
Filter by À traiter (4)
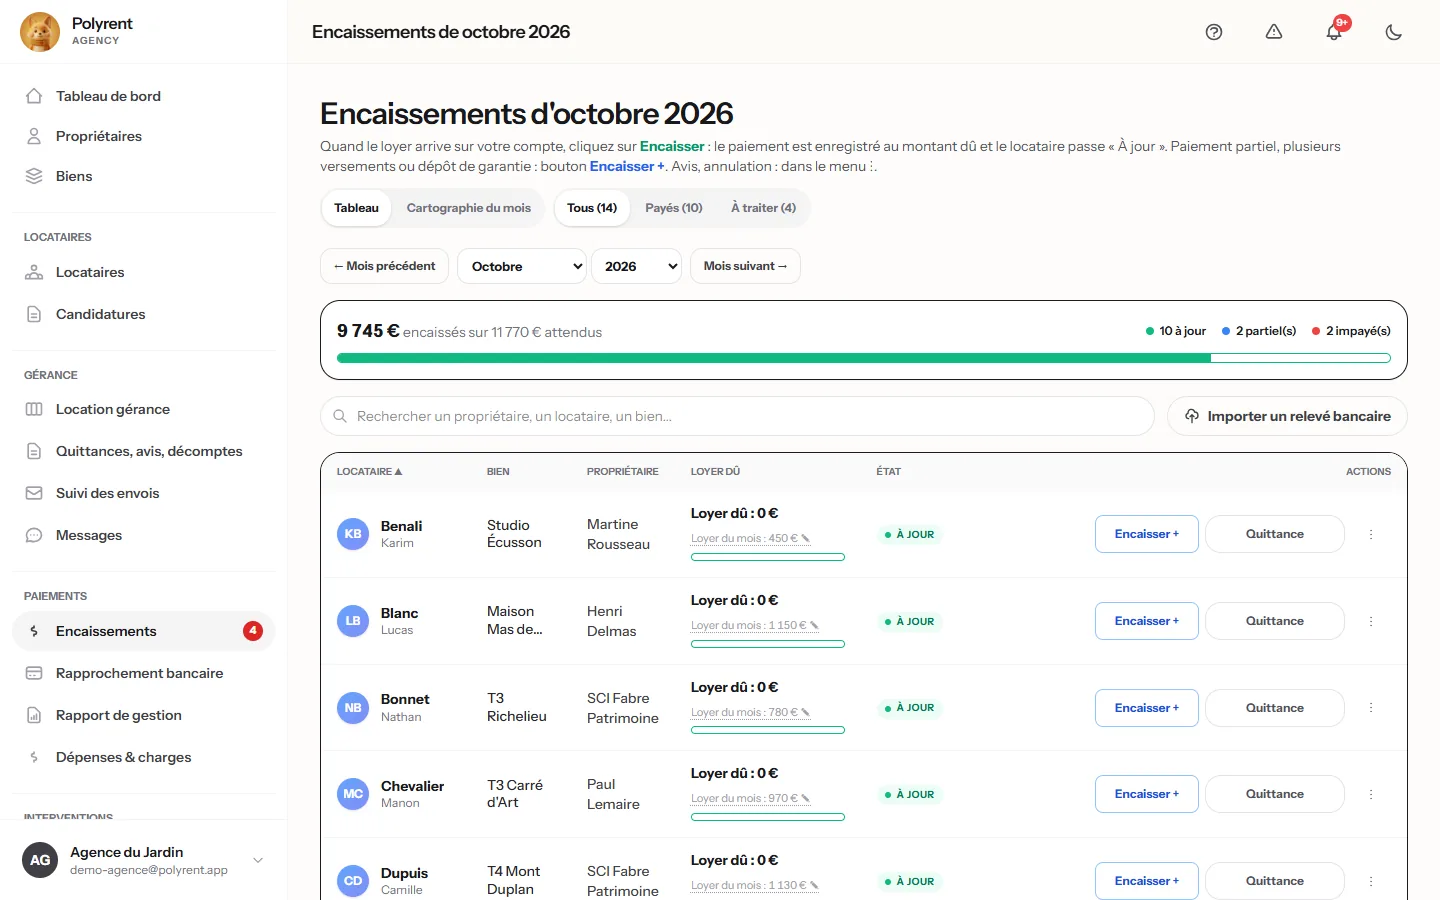(x=763, y=208)
